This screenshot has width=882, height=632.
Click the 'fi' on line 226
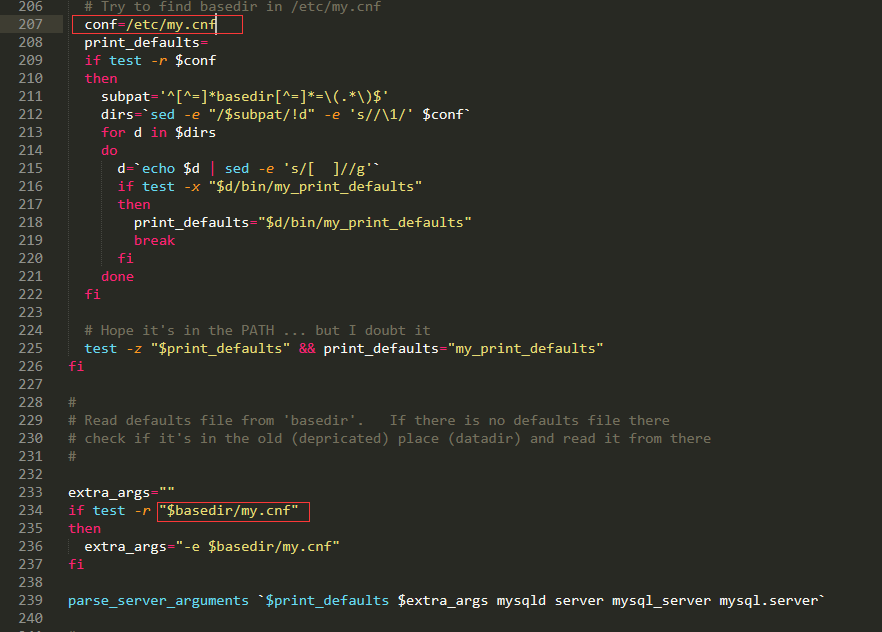click(76, 367)
